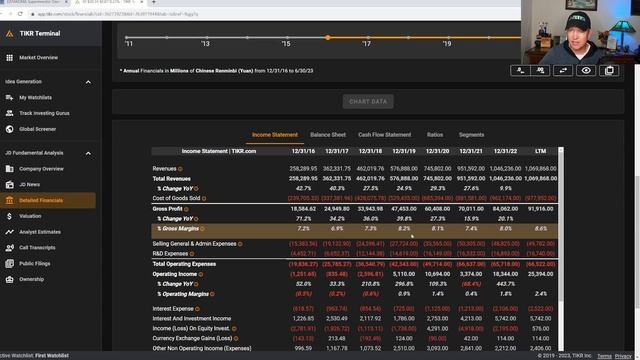Click the decrease decimals toolbar icon

click(520, 70)
